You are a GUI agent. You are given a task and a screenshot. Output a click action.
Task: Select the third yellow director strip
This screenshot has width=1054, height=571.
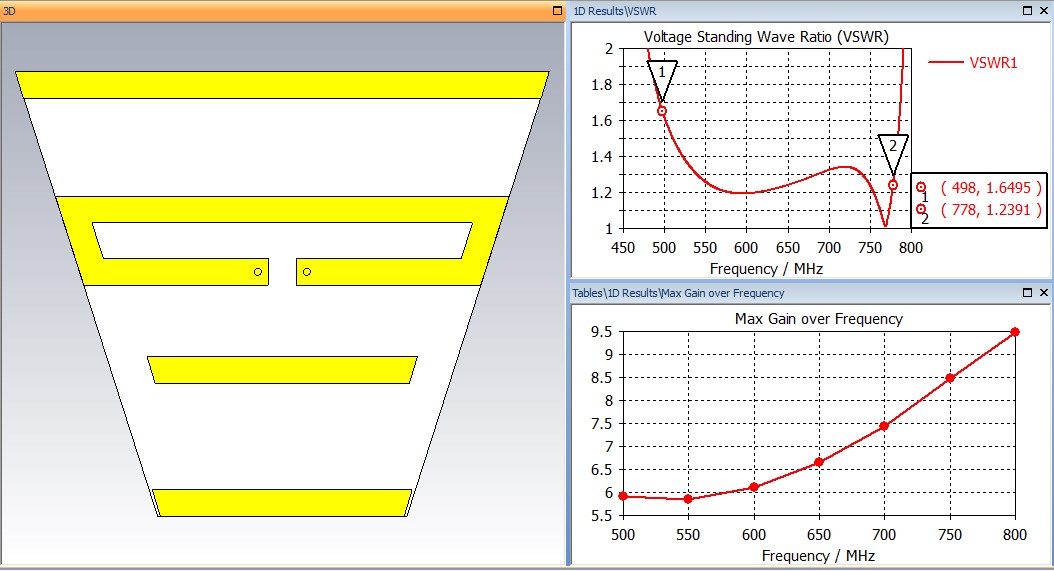click(x=282, y=370)
